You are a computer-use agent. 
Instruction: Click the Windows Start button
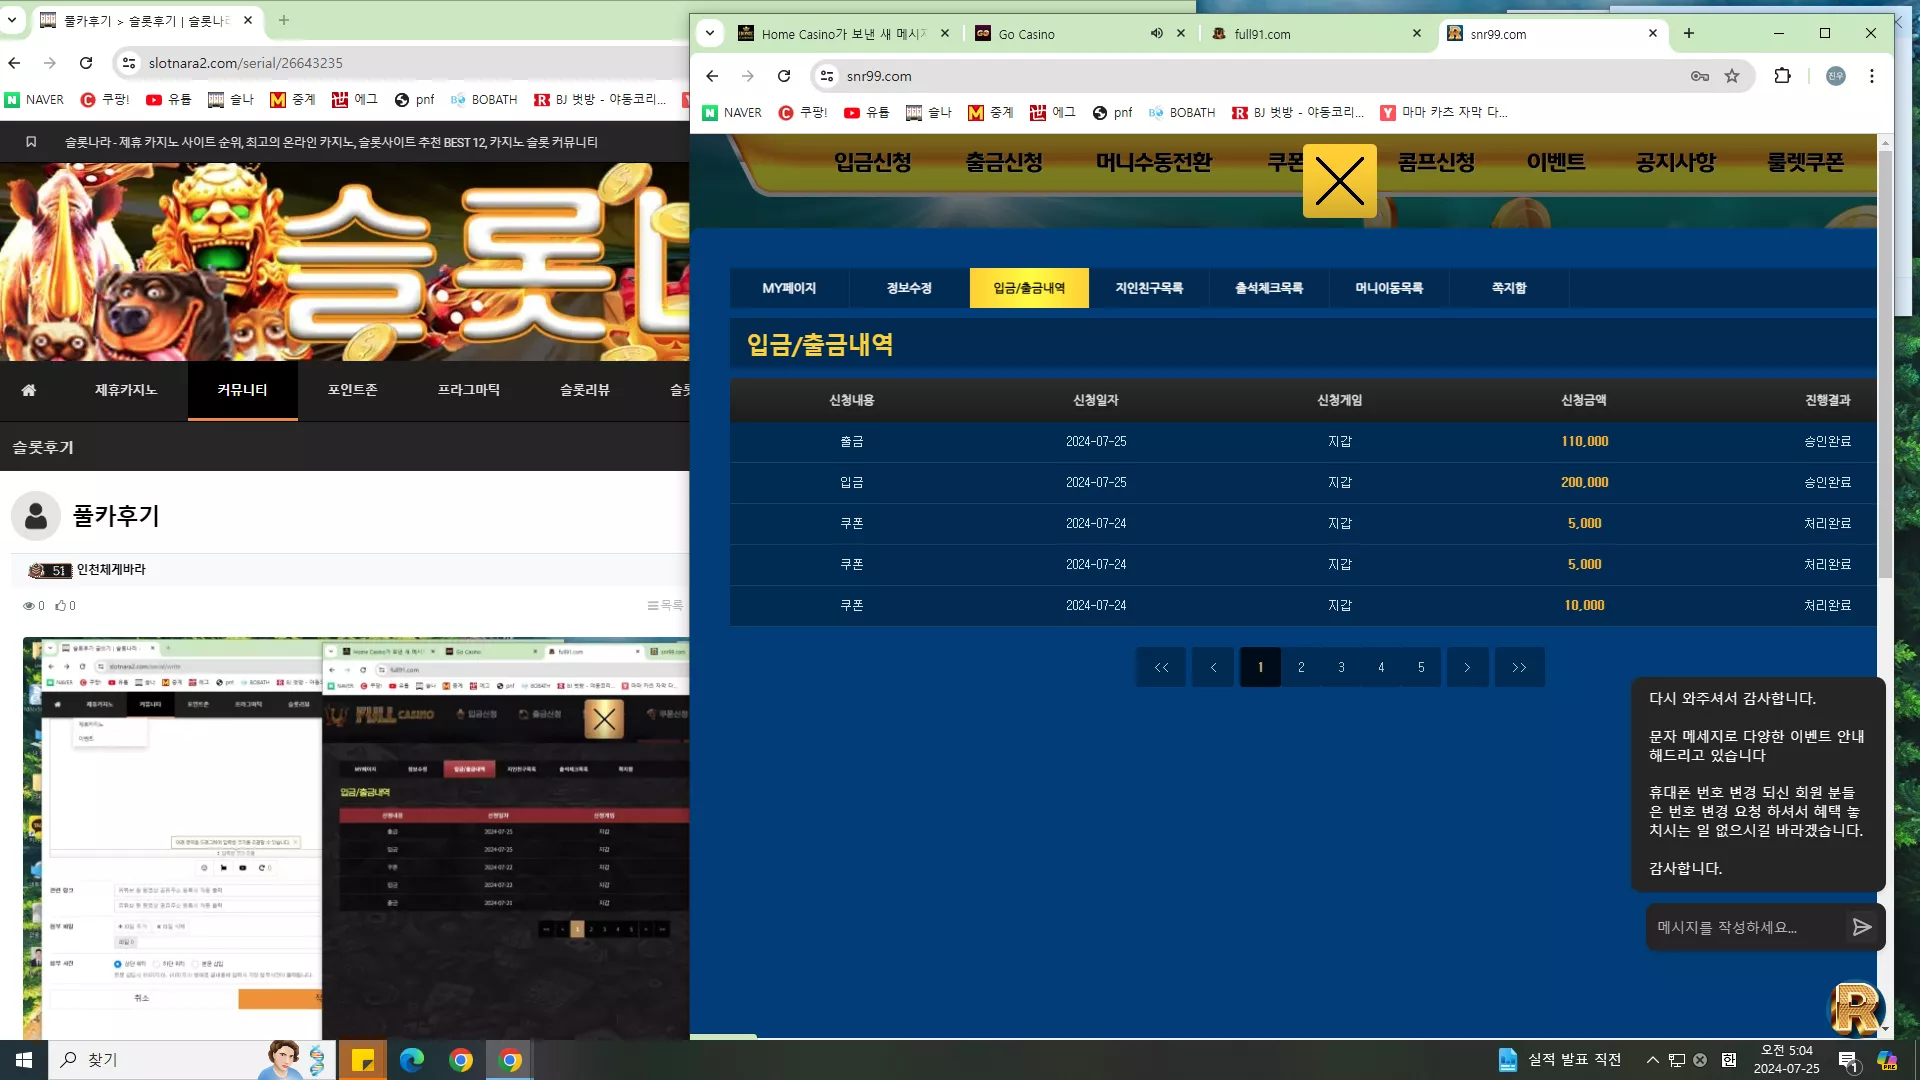pyautogui.click(x=24, y=1060)
